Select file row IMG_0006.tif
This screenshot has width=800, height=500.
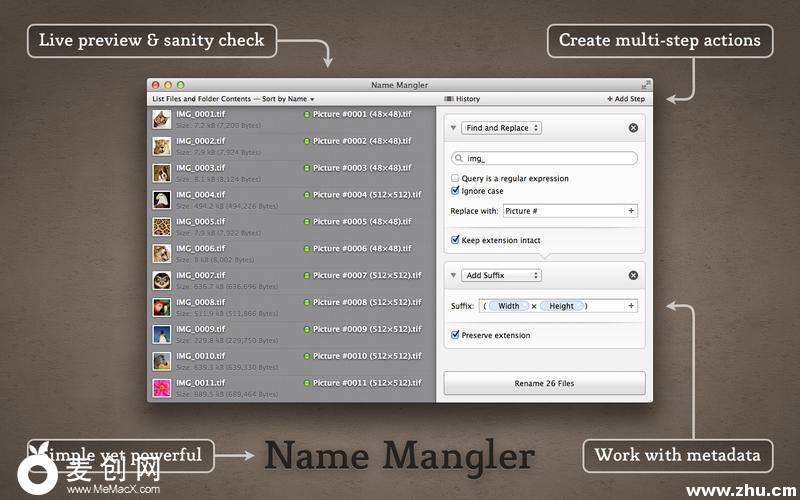click(x=291, y=254)
